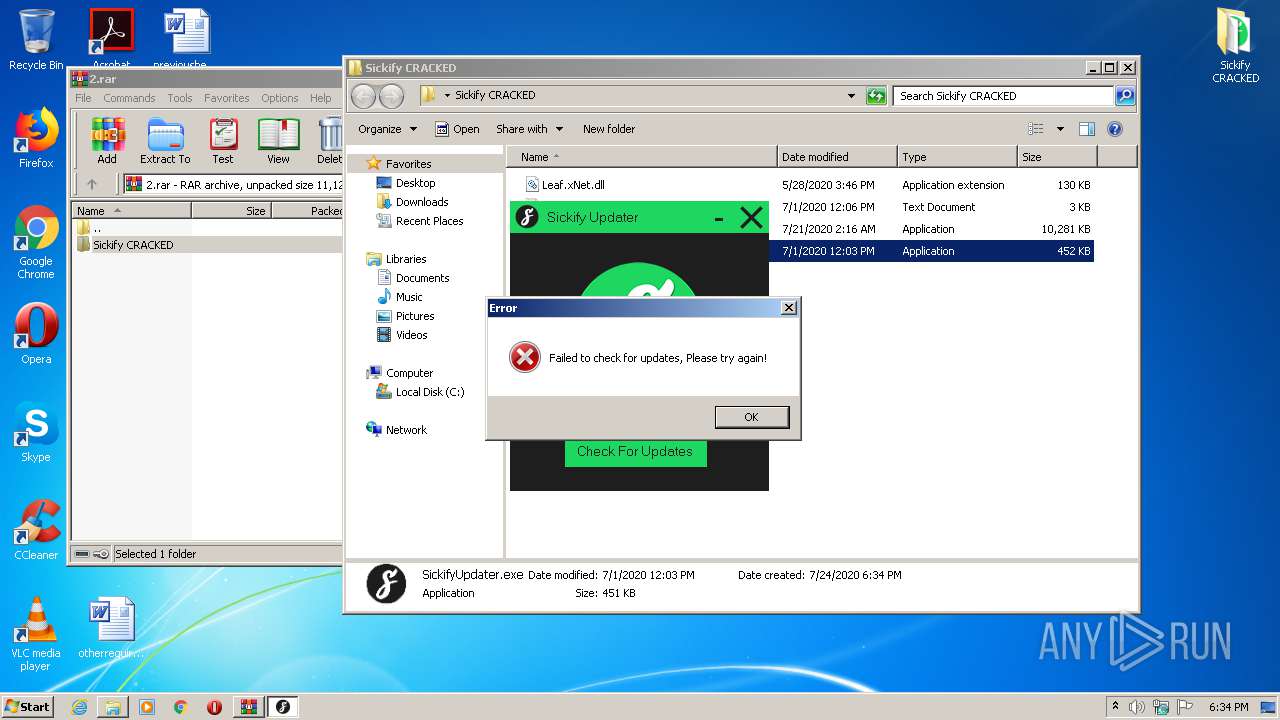Open Options menu in WinRAR
1280x720 pixels.
280,98
